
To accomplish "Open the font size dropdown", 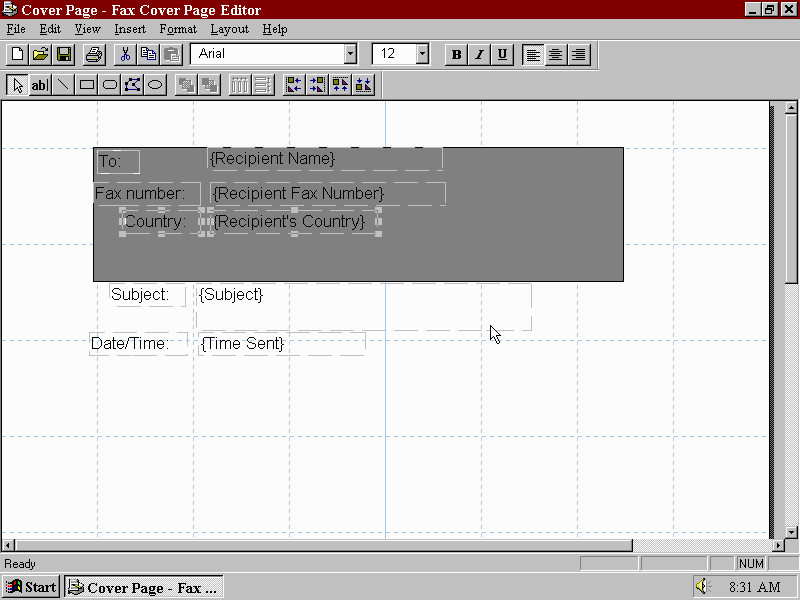I will click(422, 54).
